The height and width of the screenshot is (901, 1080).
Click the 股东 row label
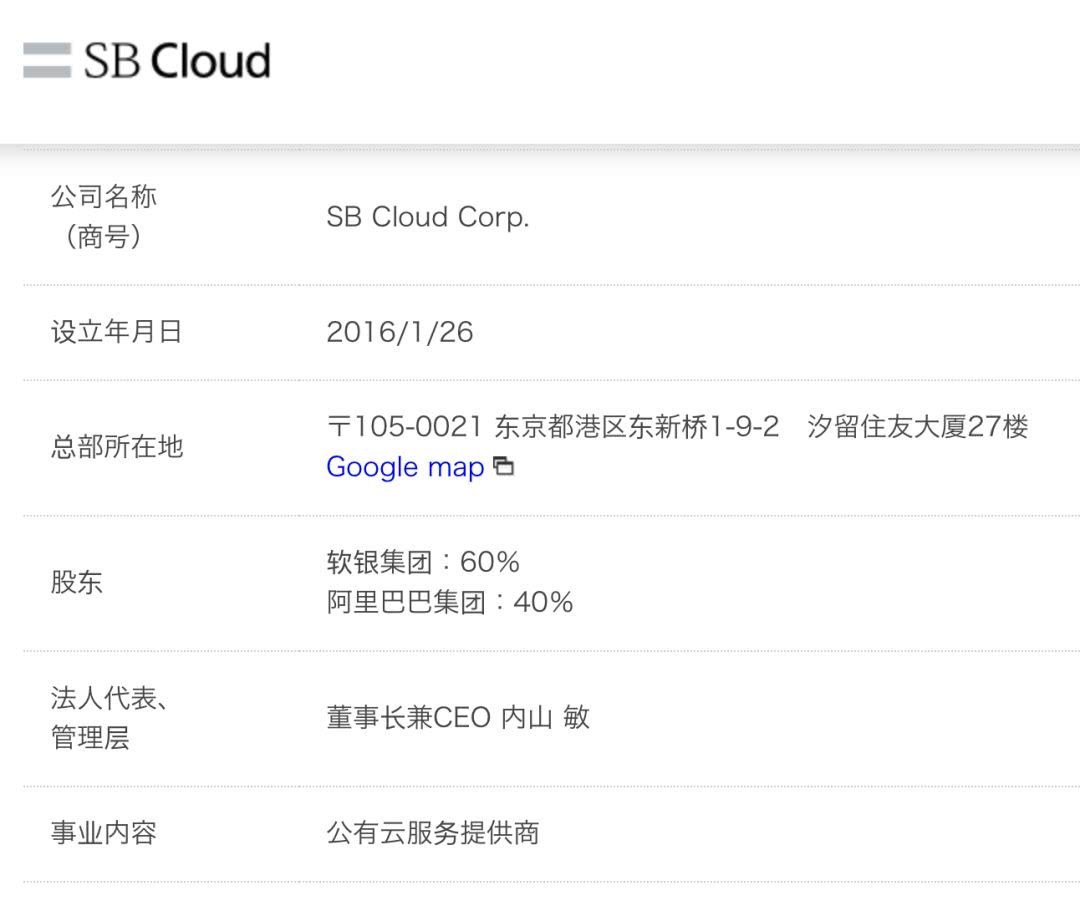(77, 582)
